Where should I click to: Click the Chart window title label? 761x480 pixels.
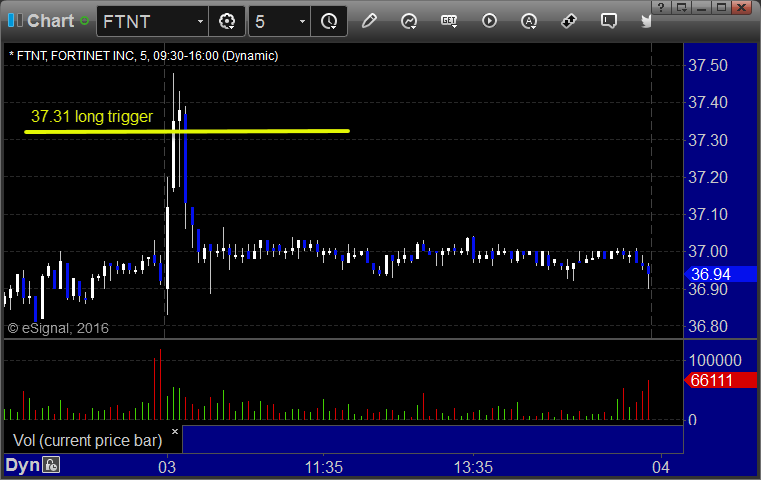coord(50,21)
